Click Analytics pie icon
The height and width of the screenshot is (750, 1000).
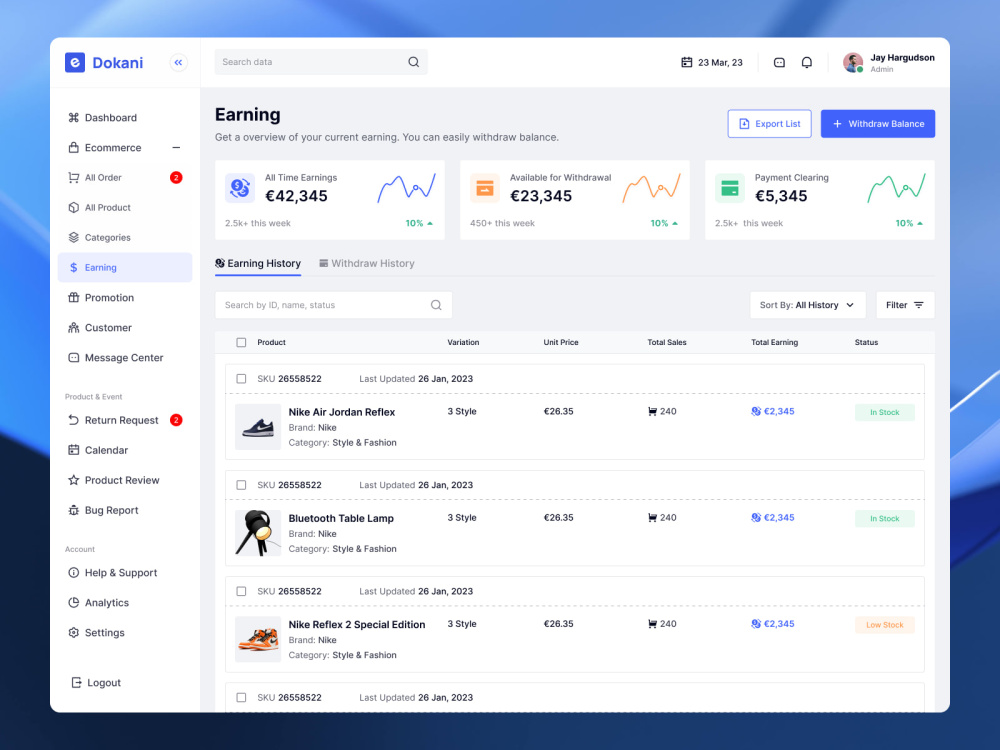pyautogui.click(x=73, y=602)
